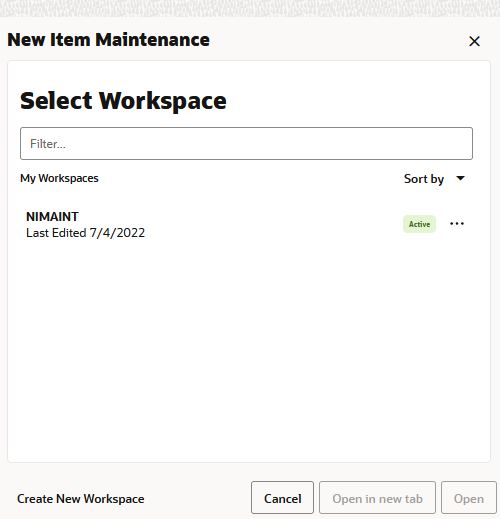Click the My Workspaces label
The image size is (500, 519).
click(59, 178)
